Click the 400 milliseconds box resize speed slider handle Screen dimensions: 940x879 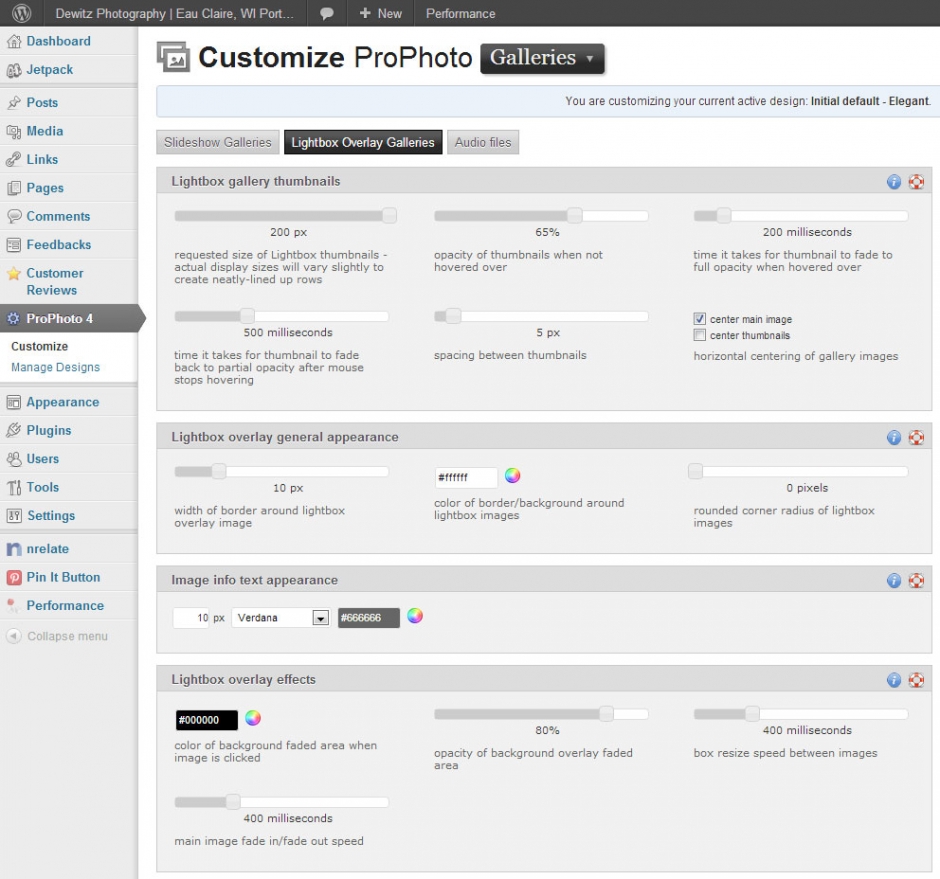pyautogui.click(x=752, y=714)
